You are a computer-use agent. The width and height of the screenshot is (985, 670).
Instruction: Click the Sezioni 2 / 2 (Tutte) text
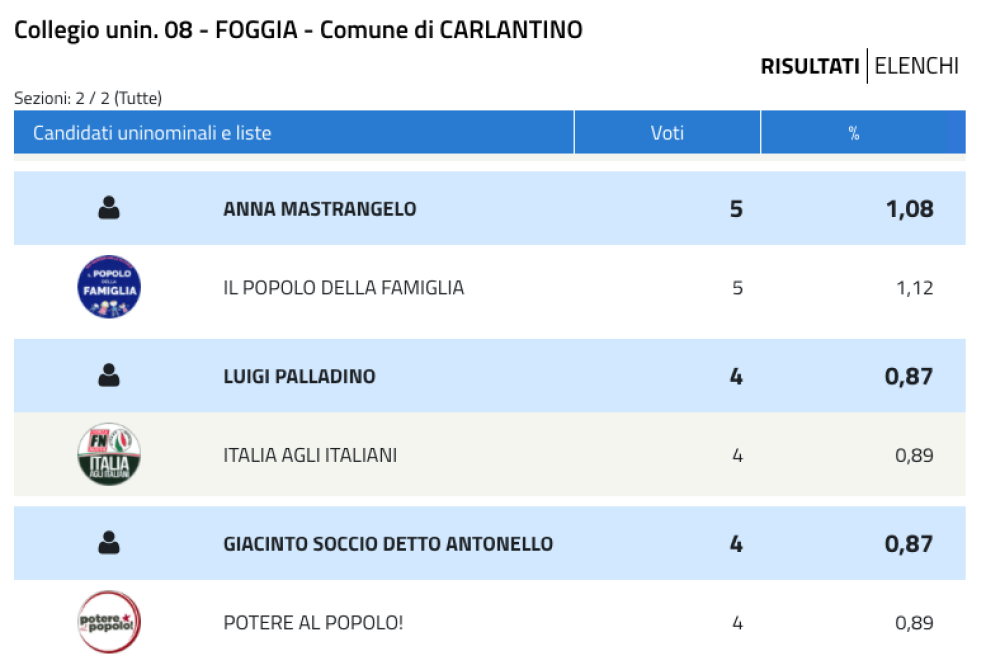pyautogui.click(x=88, y=99)
